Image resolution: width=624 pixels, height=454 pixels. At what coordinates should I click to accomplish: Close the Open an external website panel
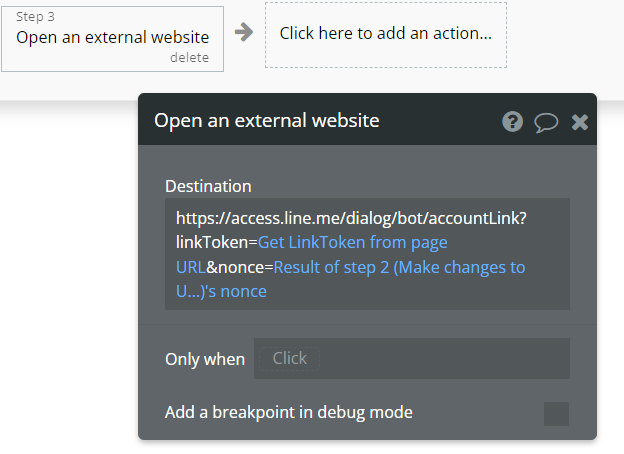[x=580, y=122]
